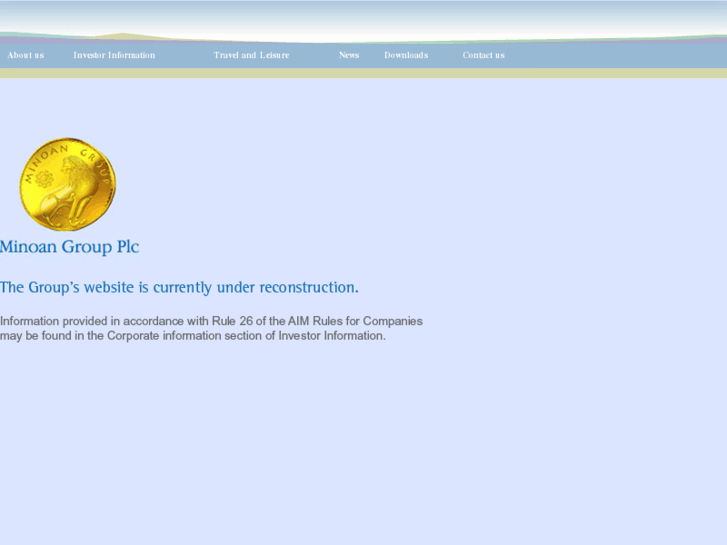The height and width of the screenshot is (545, 727).
Task: Click the gold Minoan Group coin logo
Action: 68,184
